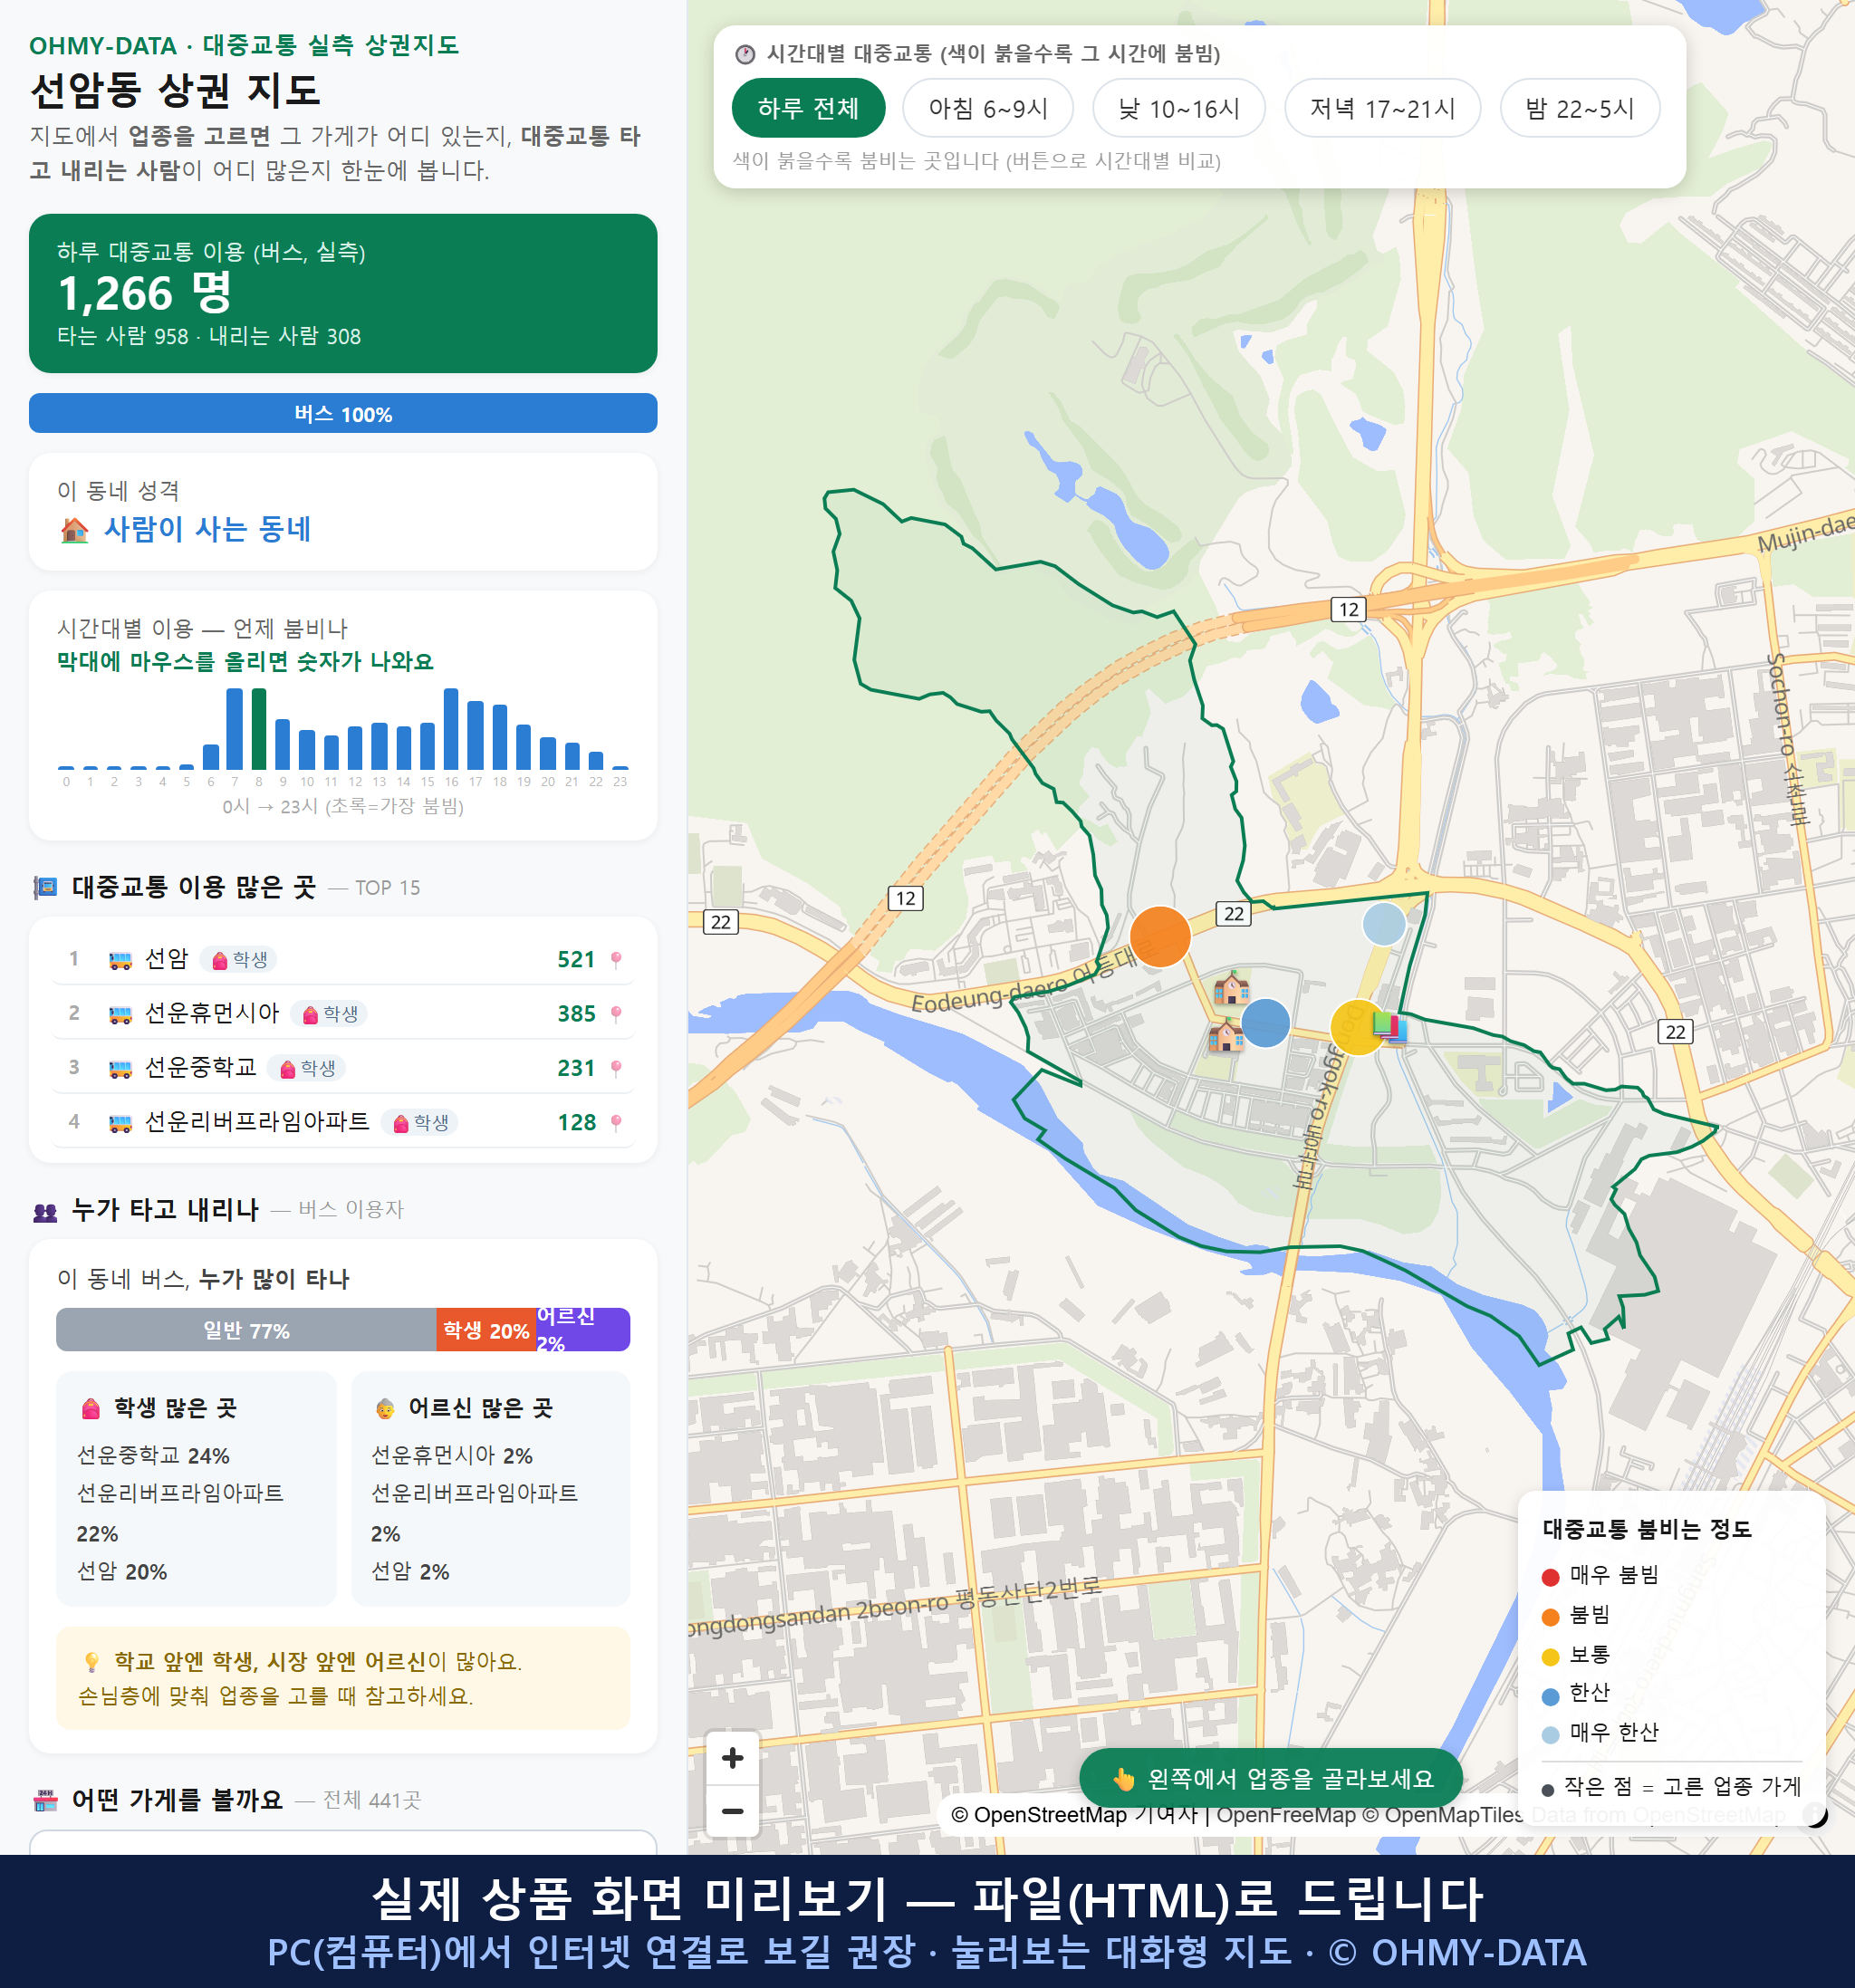
Task: Click the map pin icon beside 385
Action: pyautogui.click(x=616, y=1014)
